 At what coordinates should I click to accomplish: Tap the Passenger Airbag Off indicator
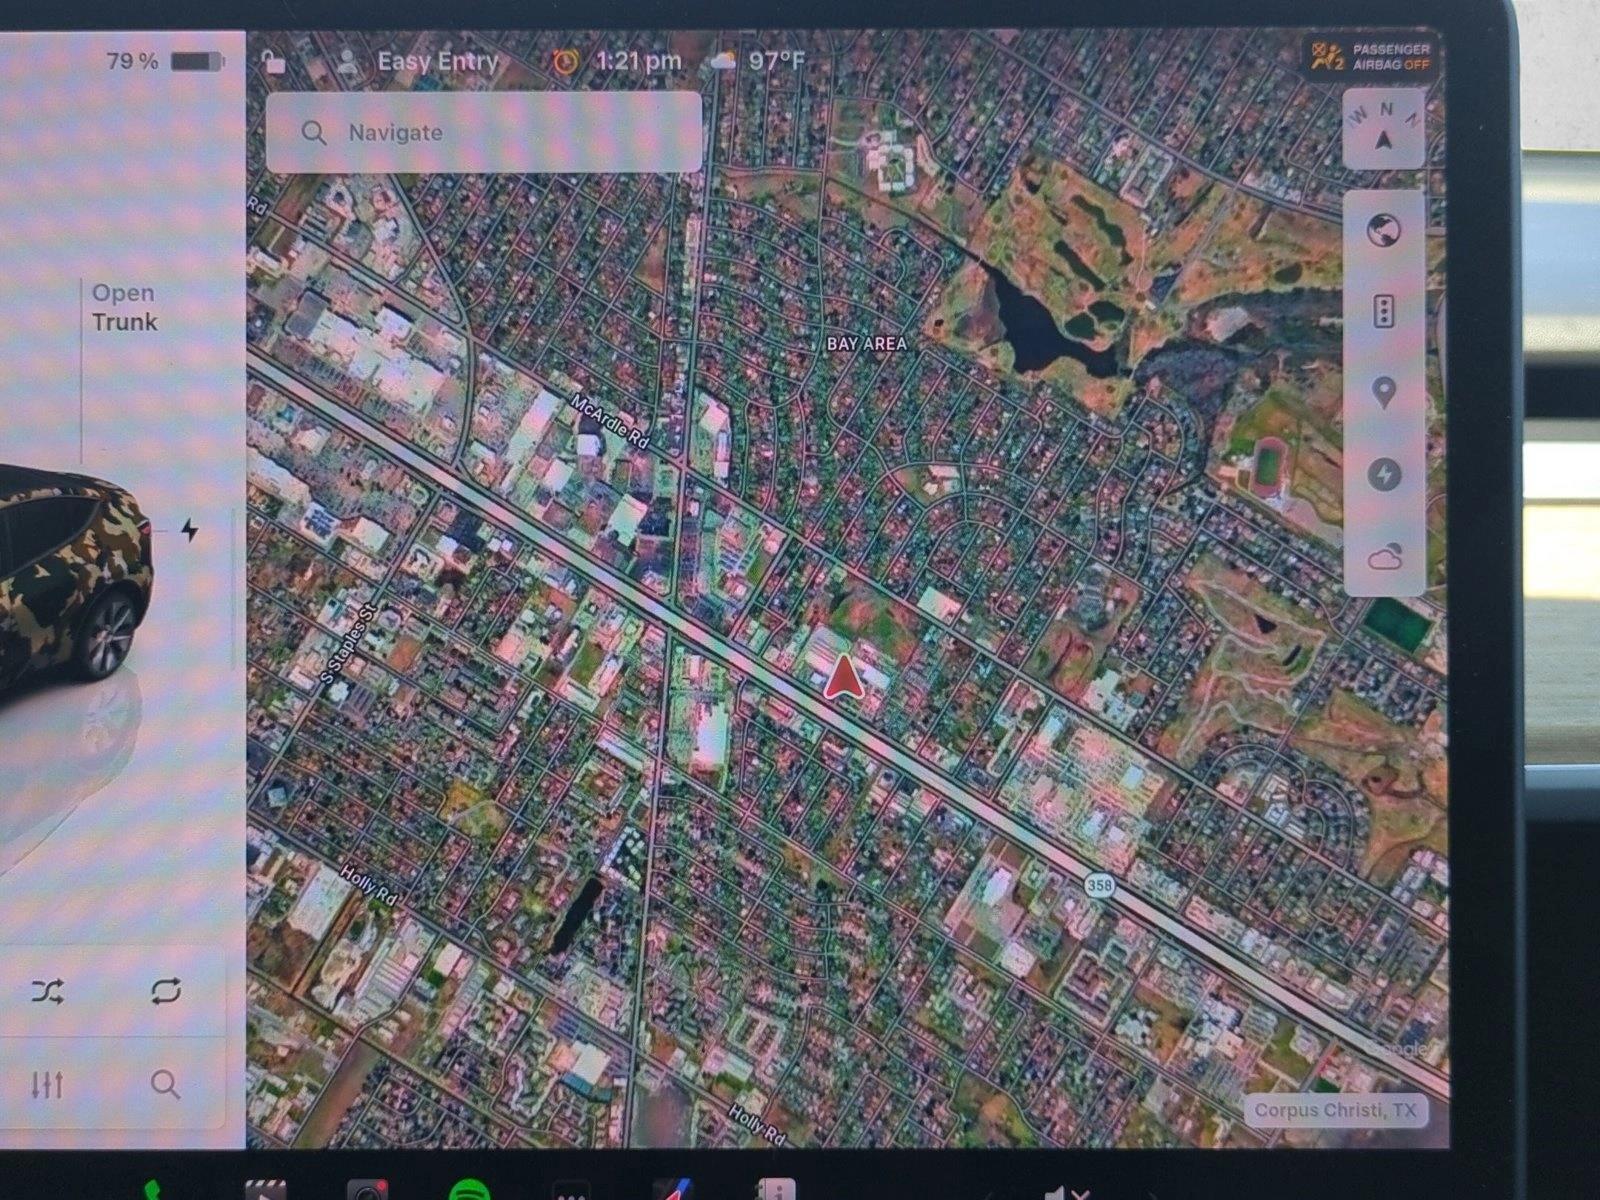1370,56
